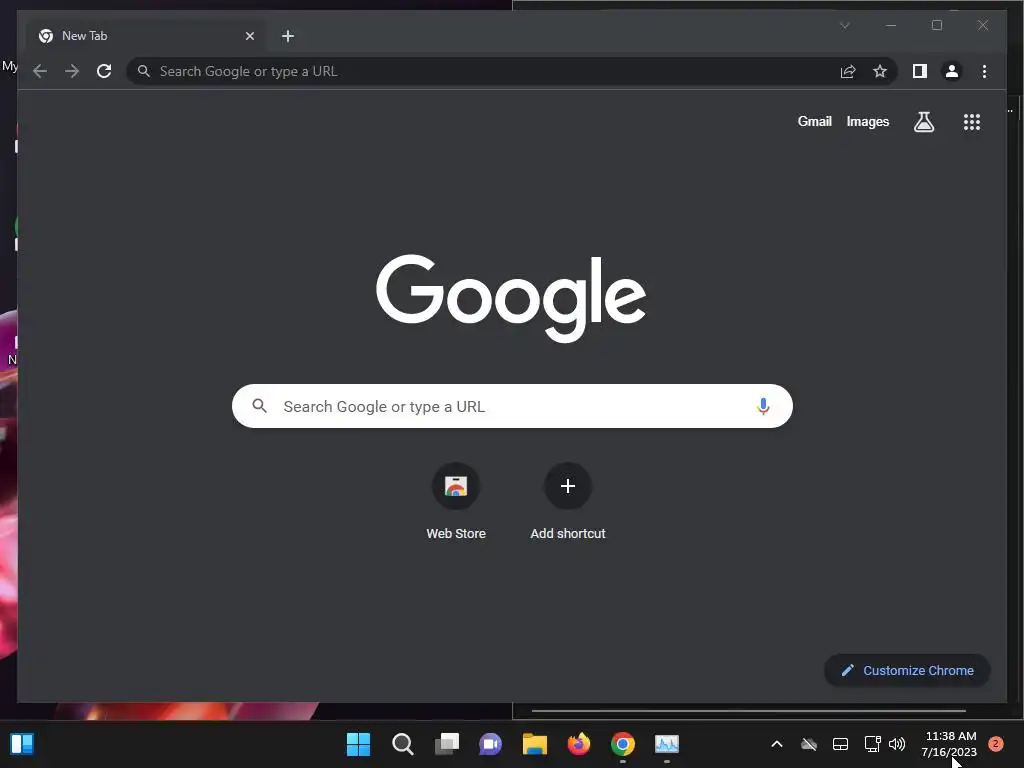
Task: Click the search magnifier in Google search box
Action: [259, 406]
